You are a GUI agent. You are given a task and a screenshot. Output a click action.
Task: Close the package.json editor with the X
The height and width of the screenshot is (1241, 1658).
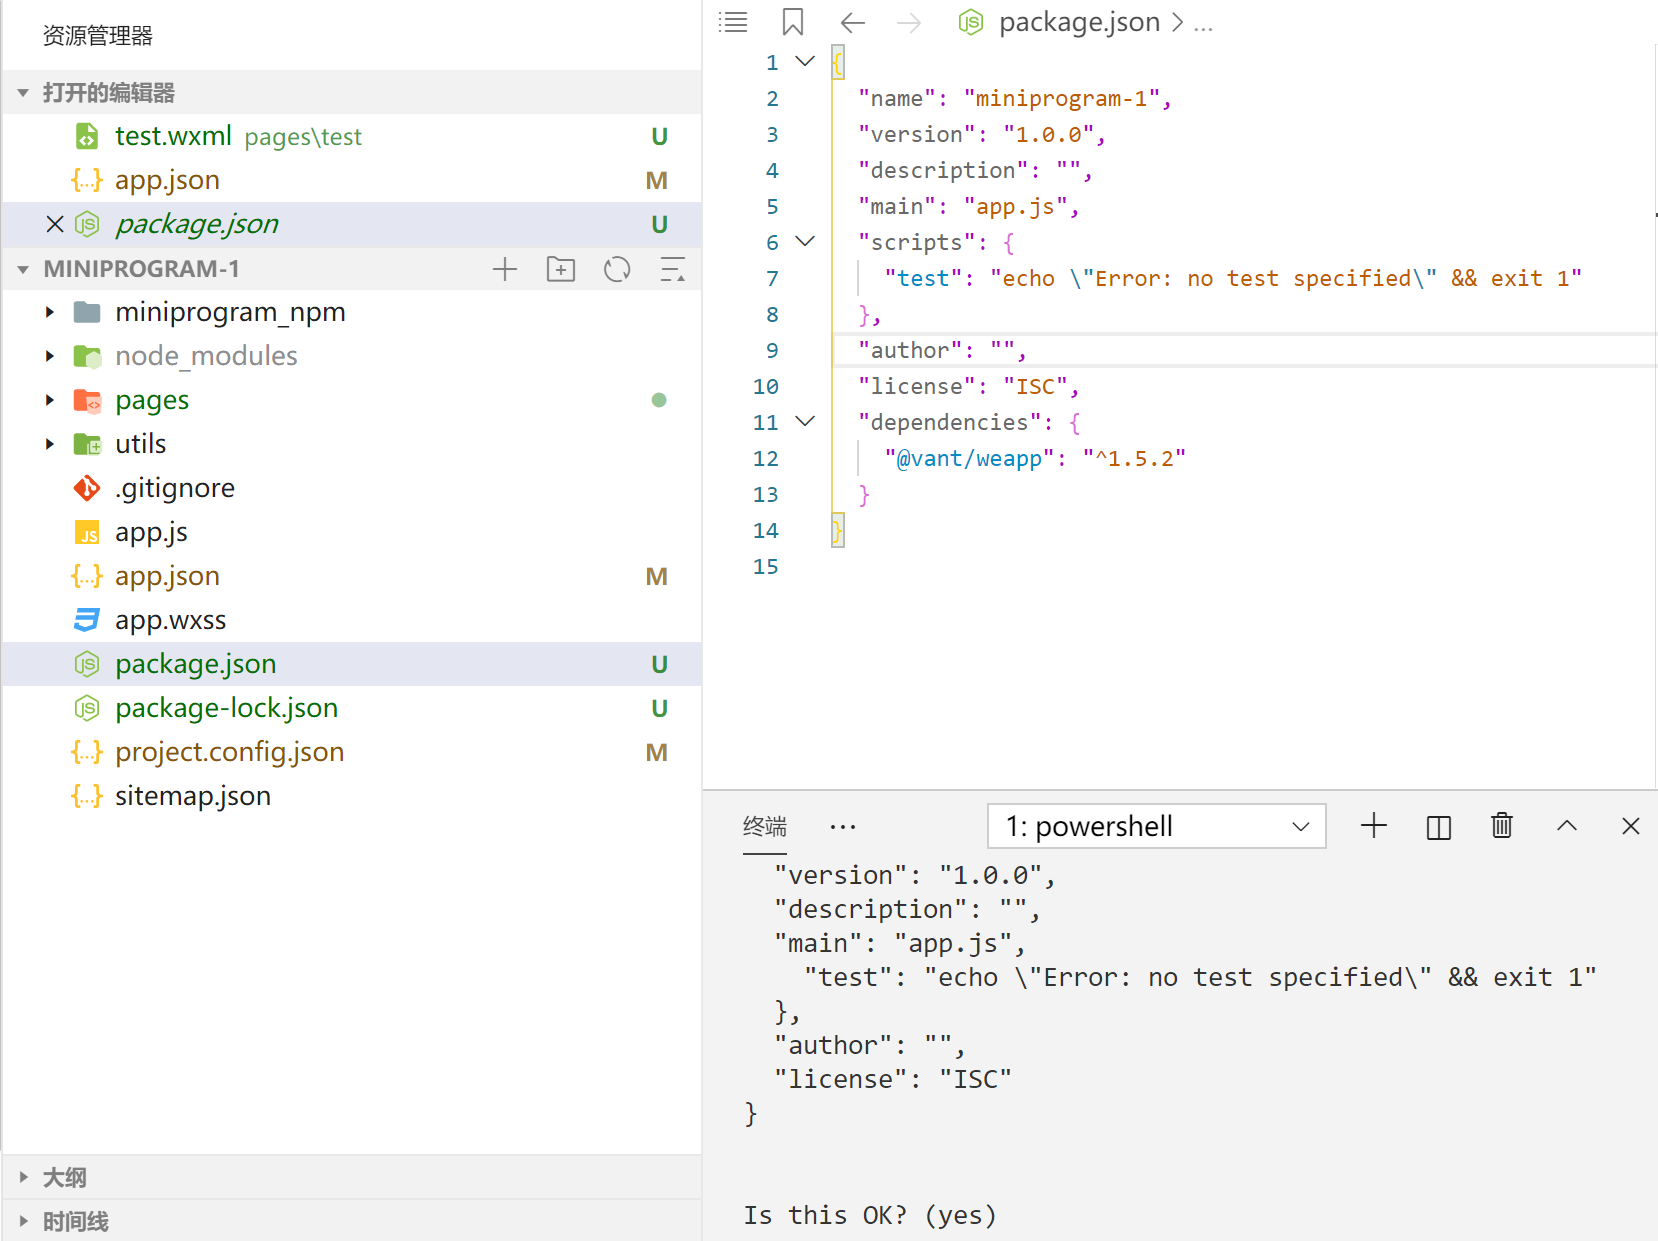55,224
